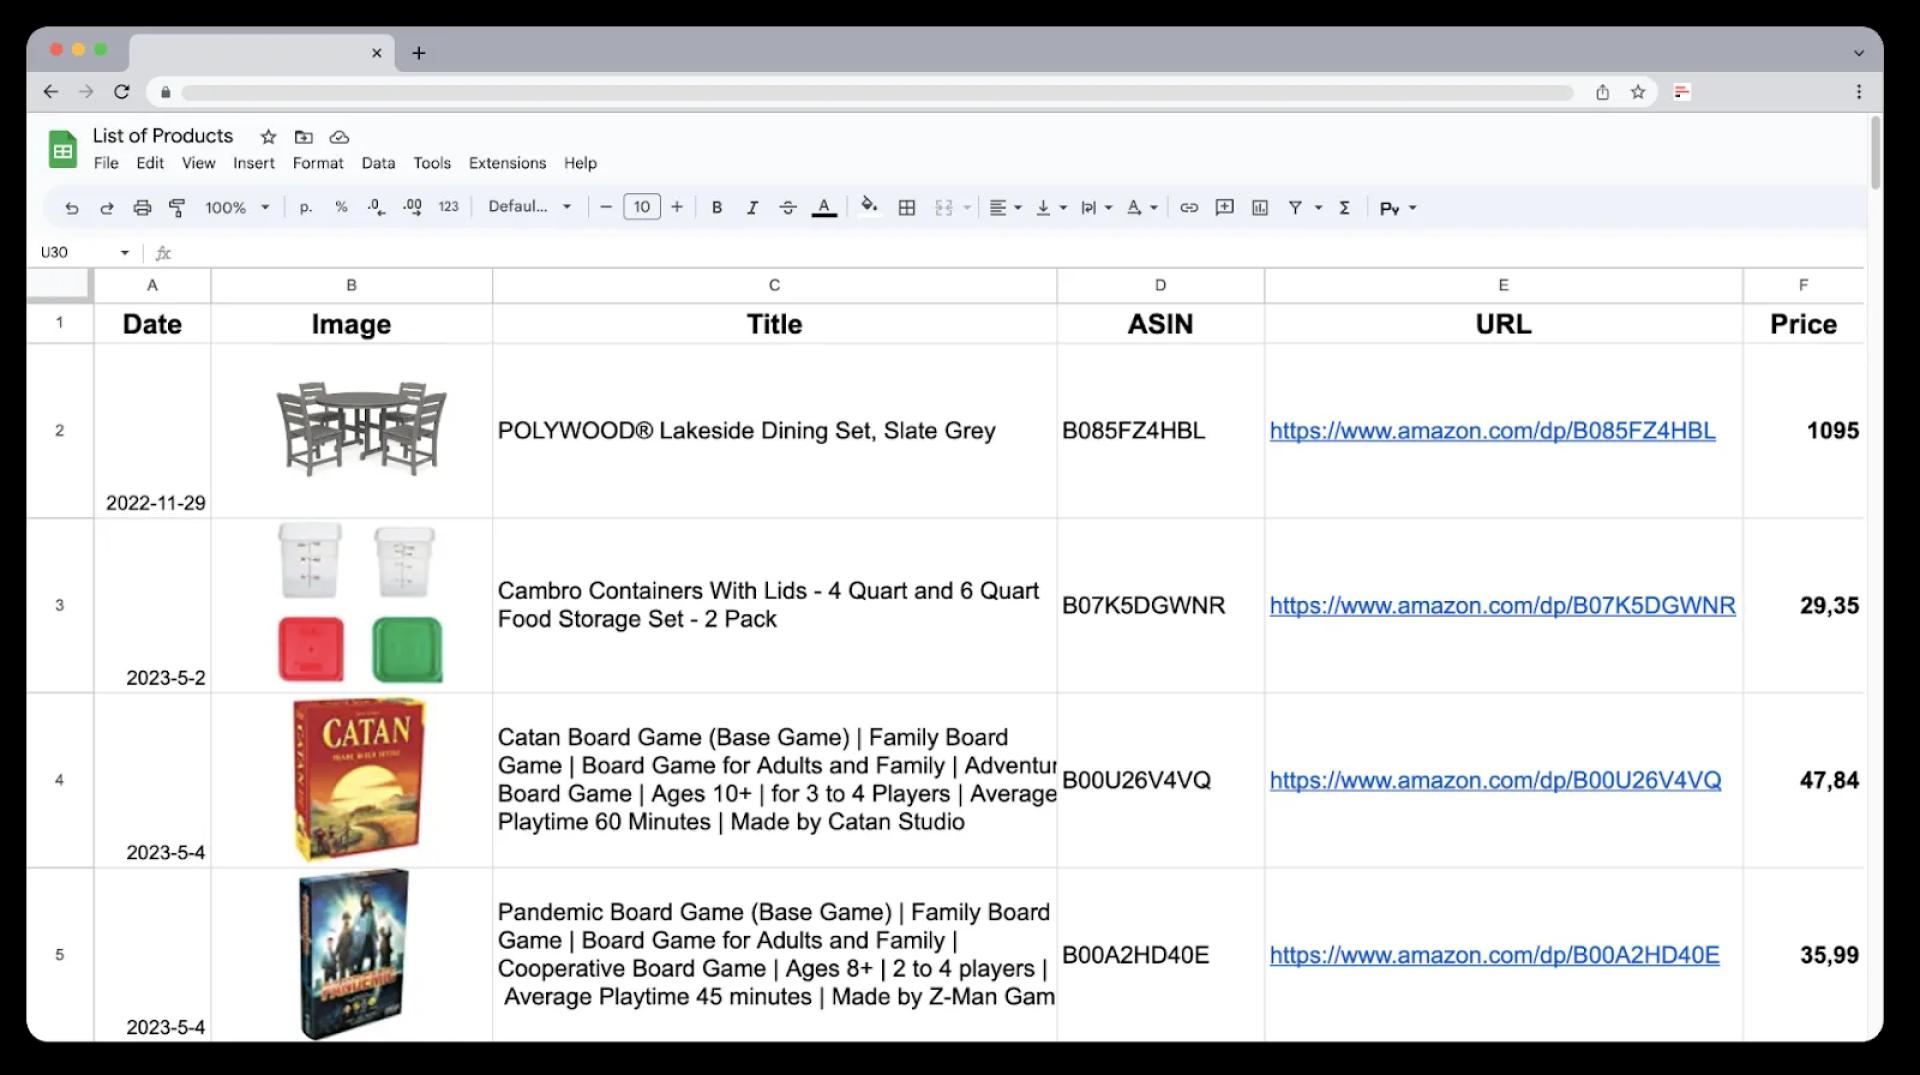1920x1075 pixels.
Task: Open the Functions (sigma) menu
Action: (x=1345, y=207)
